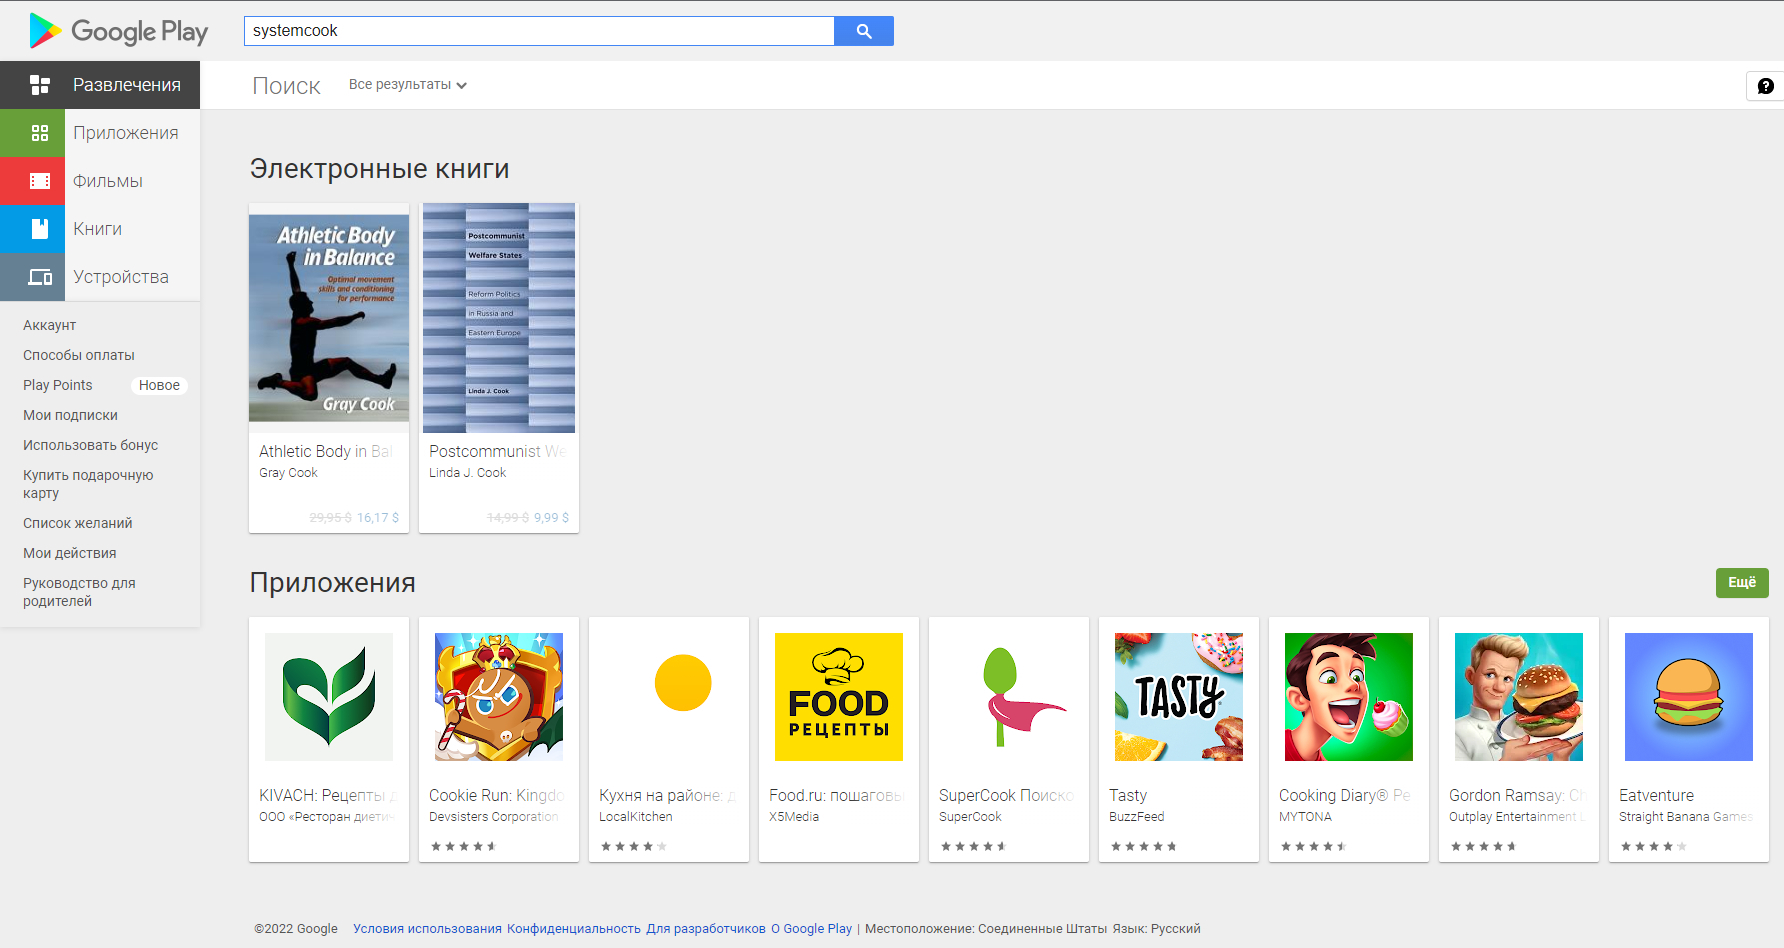Click the Straight Banana Games developer link

[x=1686, y=817]
